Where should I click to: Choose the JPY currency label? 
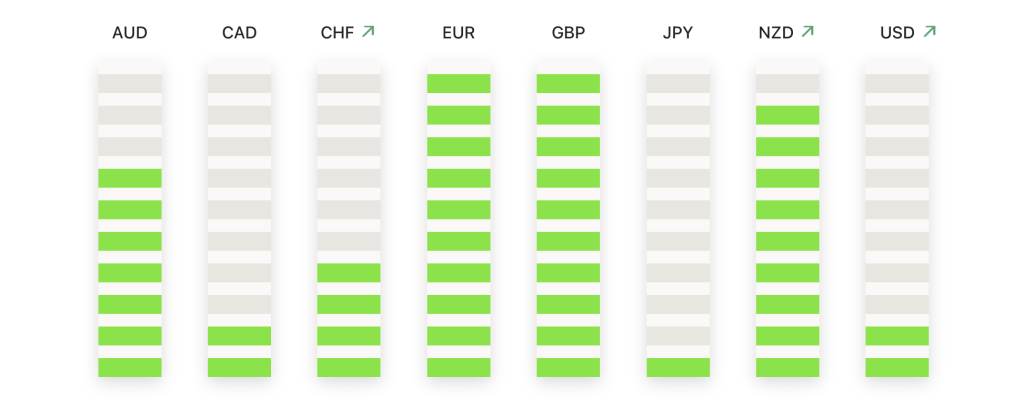[678, 33]
